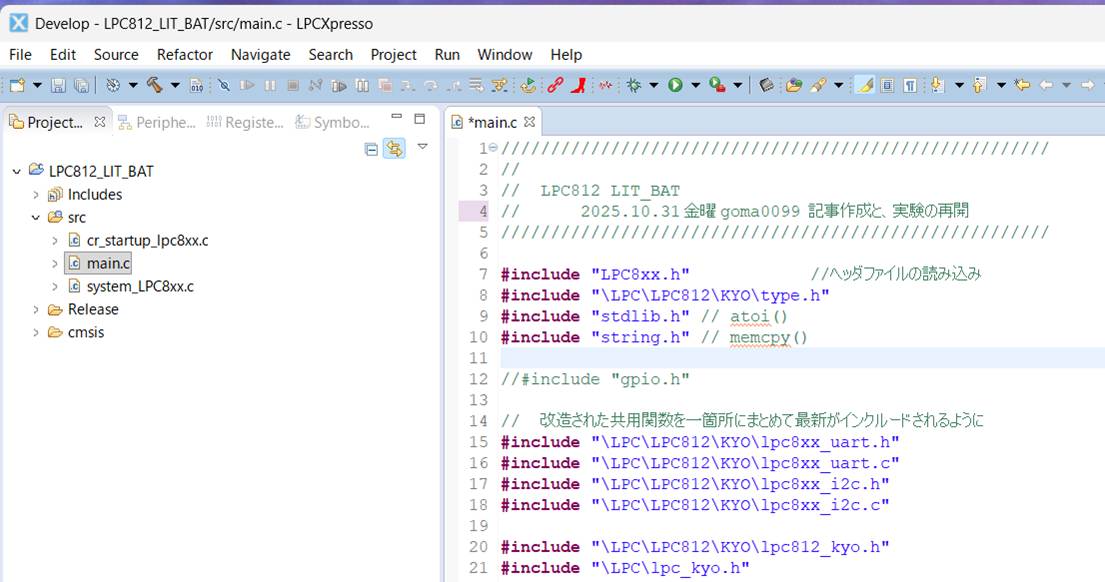
Task: Select system_LPC8xx.c in the project tree
Action: (x=139, y=287)
